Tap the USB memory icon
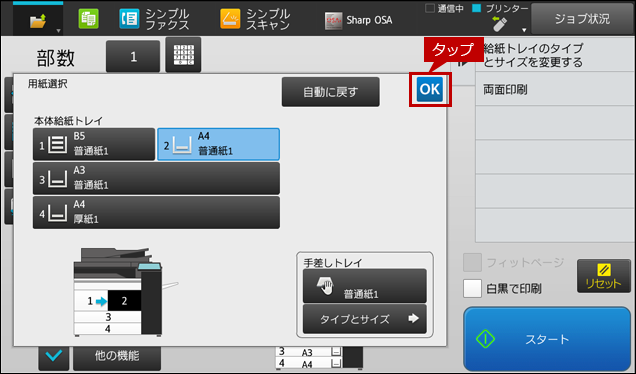This screenshot has height=374, width=636. pyautogui.click(x=499, y=24)
